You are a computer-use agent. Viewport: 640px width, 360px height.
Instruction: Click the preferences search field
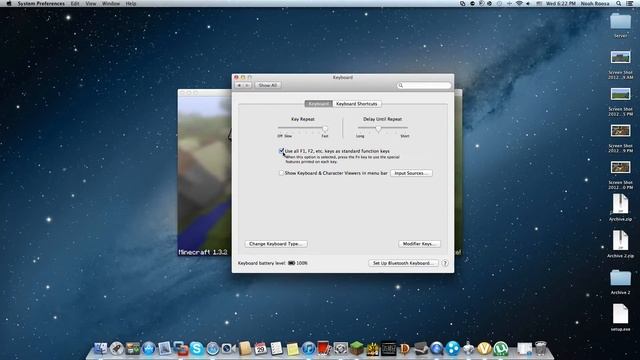pyautogui.click(x=424, y=85)
